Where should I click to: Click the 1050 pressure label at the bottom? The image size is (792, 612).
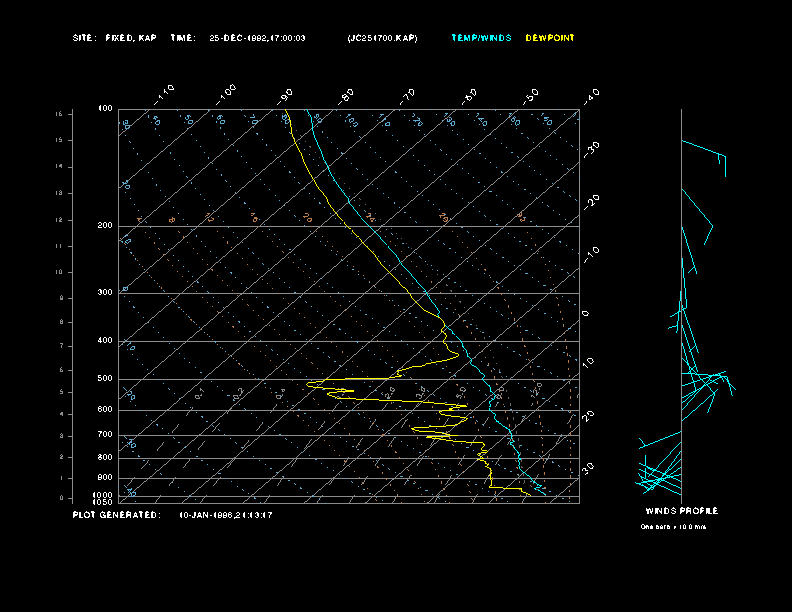coord(104,501)
